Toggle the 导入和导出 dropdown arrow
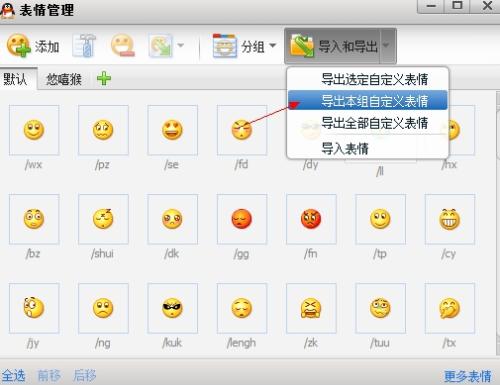 (387, 46)
